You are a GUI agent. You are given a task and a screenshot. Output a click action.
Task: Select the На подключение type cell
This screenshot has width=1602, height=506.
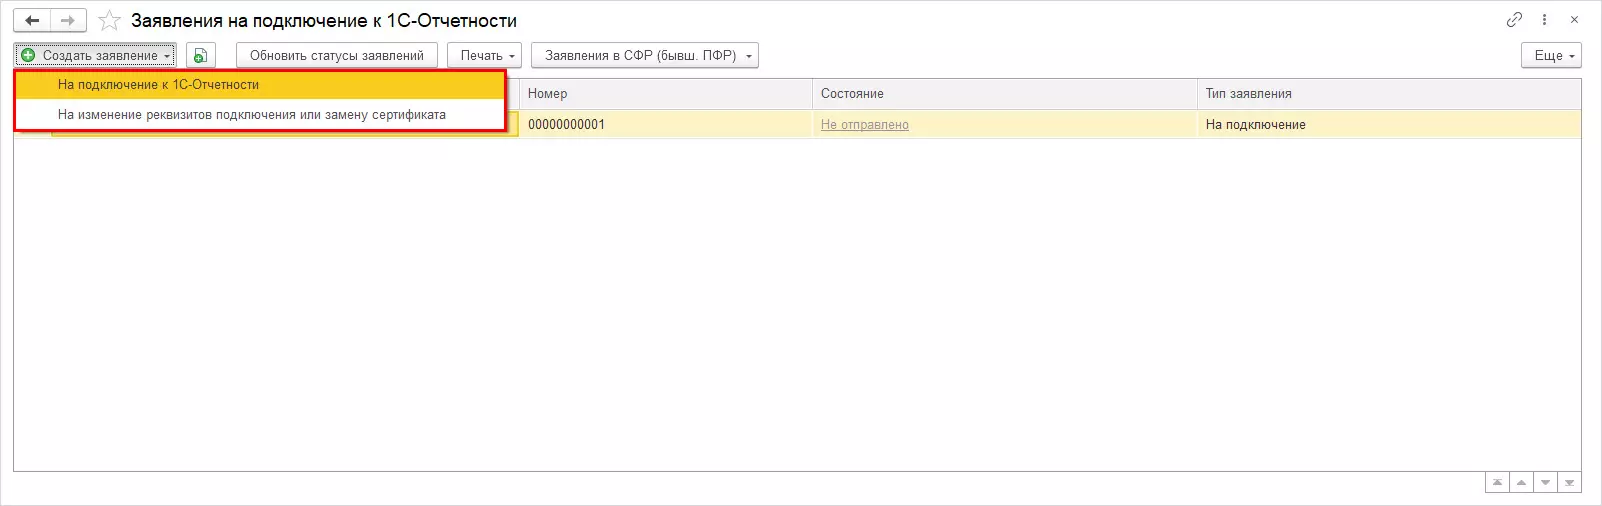[1389, 124]
